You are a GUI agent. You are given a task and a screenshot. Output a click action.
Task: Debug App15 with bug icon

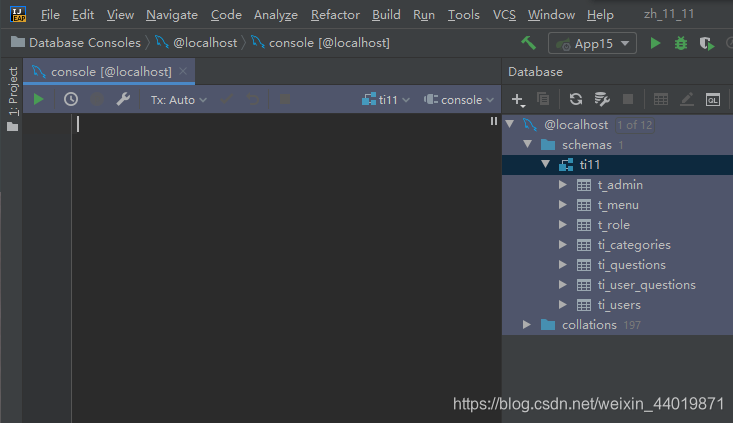click(681, 43)
